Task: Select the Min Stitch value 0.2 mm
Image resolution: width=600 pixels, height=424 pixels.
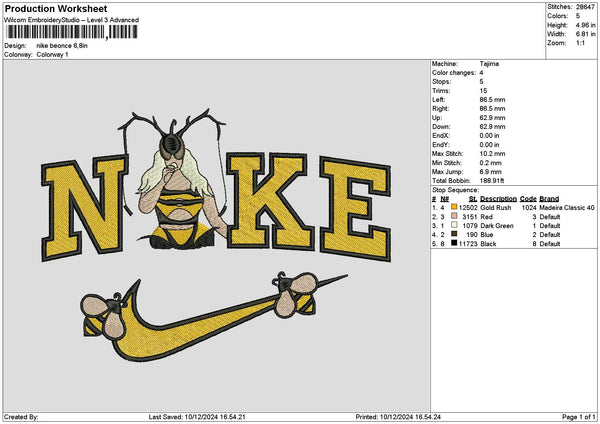Action: [491, 163]
